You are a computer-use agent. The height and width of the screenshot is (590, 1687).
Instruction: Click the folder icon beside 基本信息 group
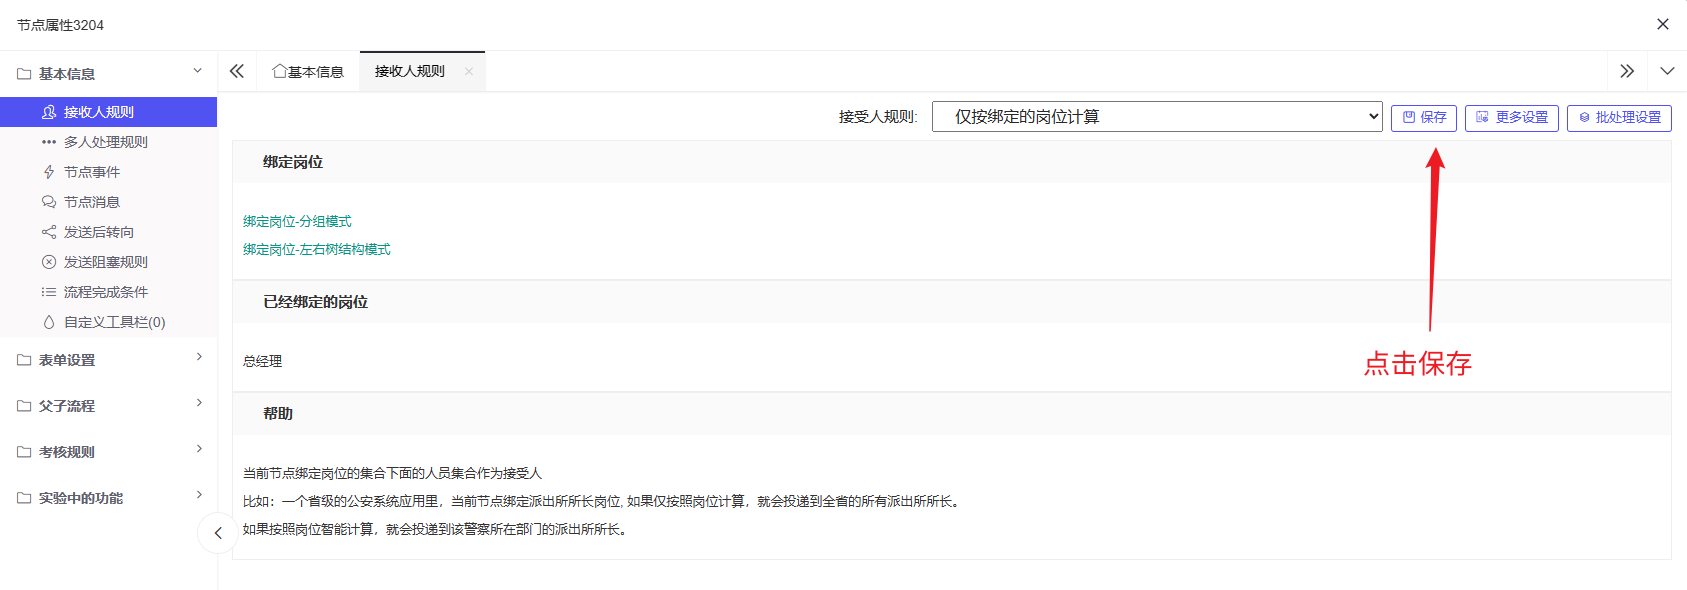(x=24, y=74)
